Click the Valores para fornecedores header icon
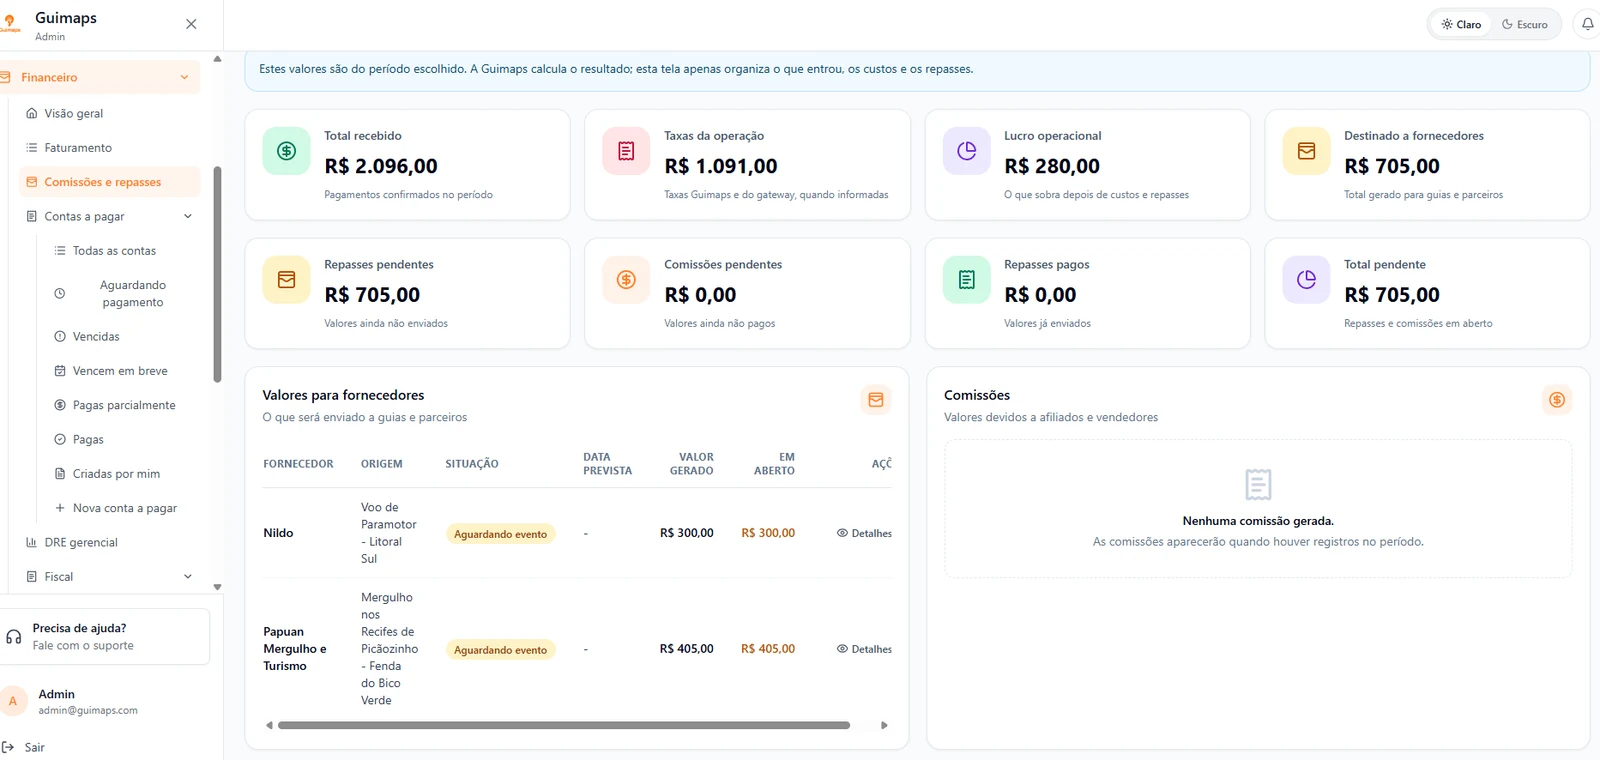 click(x=876, y=400)
